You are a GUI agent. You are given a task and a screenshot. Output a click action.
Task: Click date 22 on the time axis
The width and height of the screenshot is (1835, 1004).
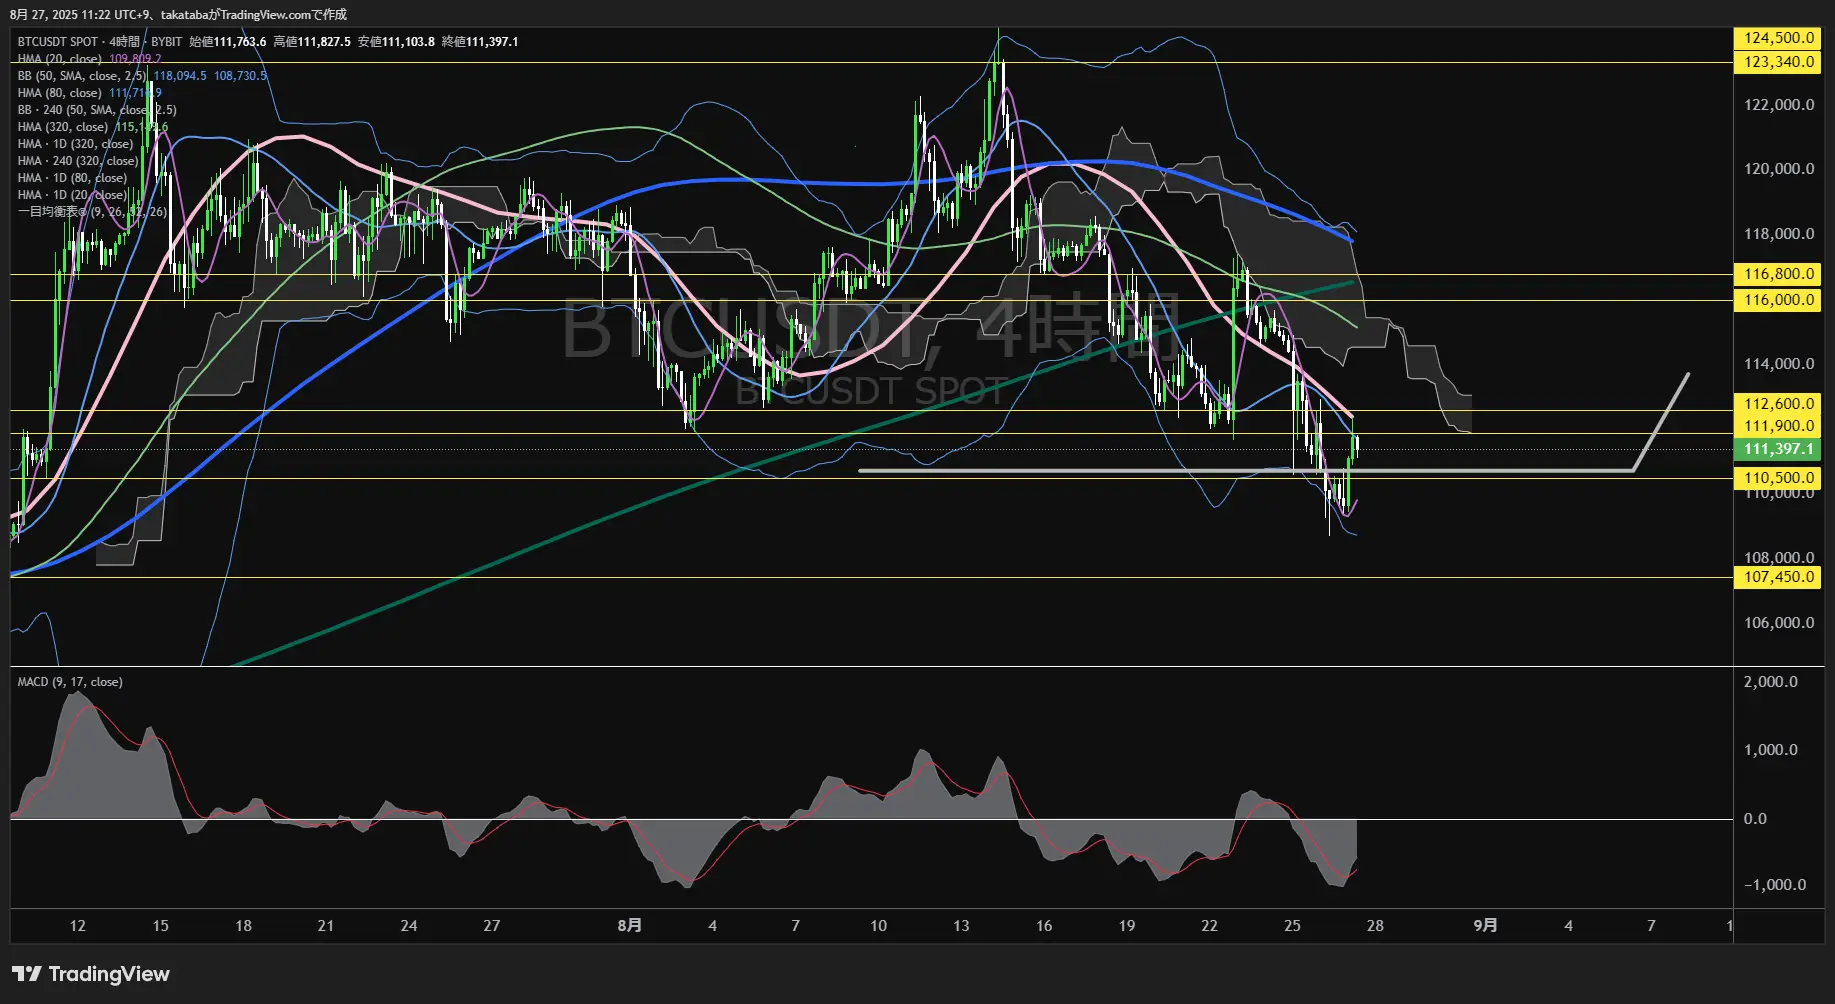tap(1210, 926)
